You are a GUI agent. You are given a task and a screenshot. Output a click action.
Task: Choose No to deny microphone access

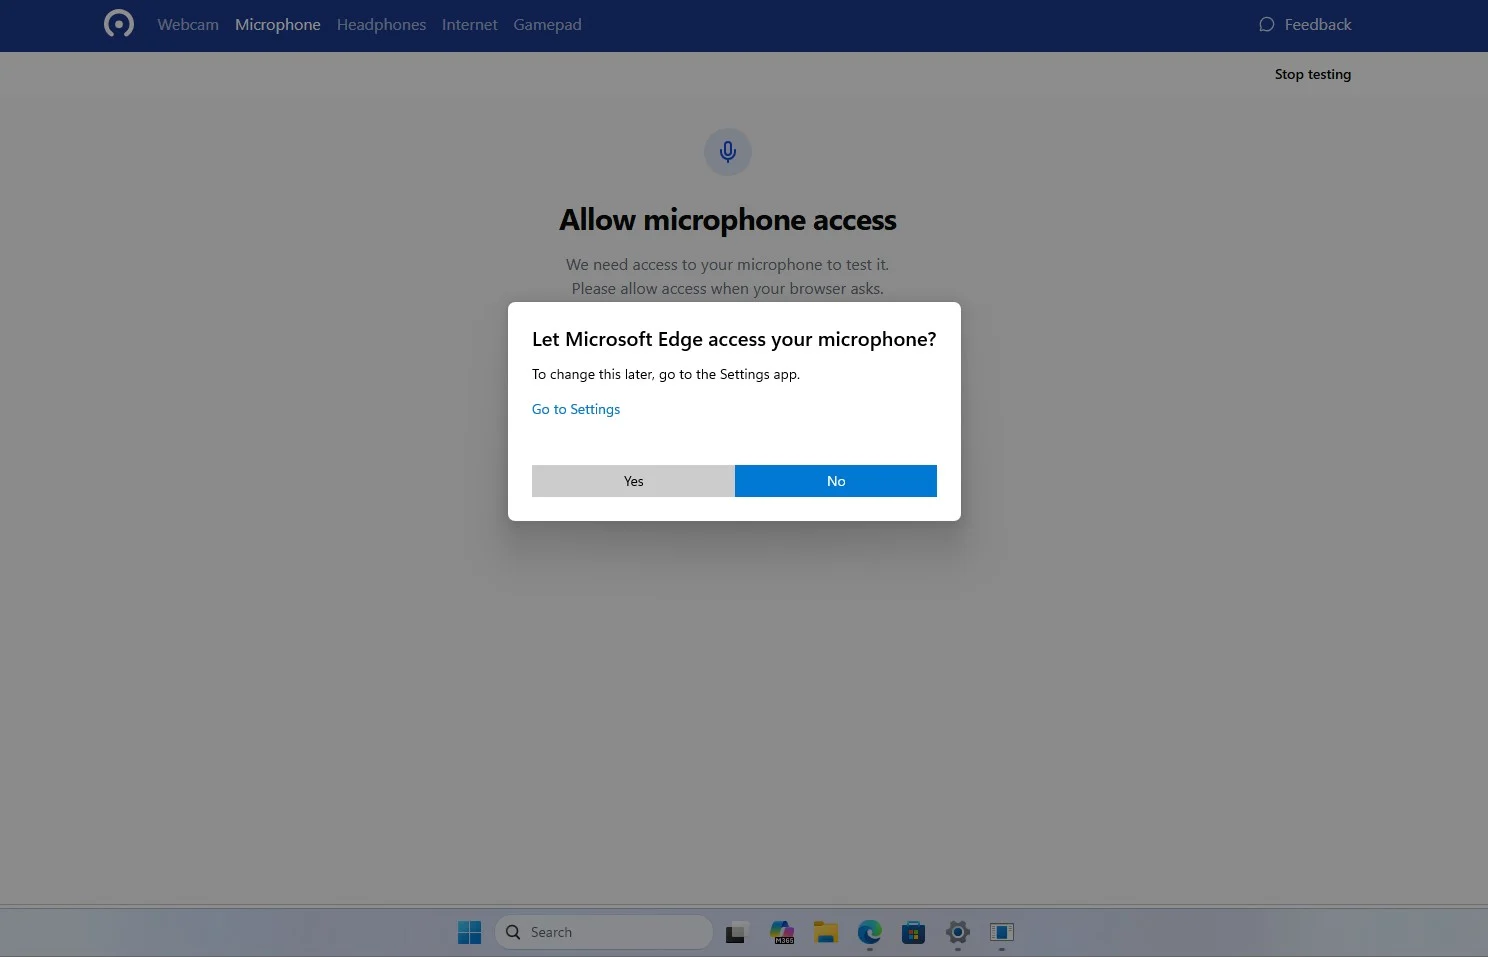pyautogui.click(x=836, y=481)
